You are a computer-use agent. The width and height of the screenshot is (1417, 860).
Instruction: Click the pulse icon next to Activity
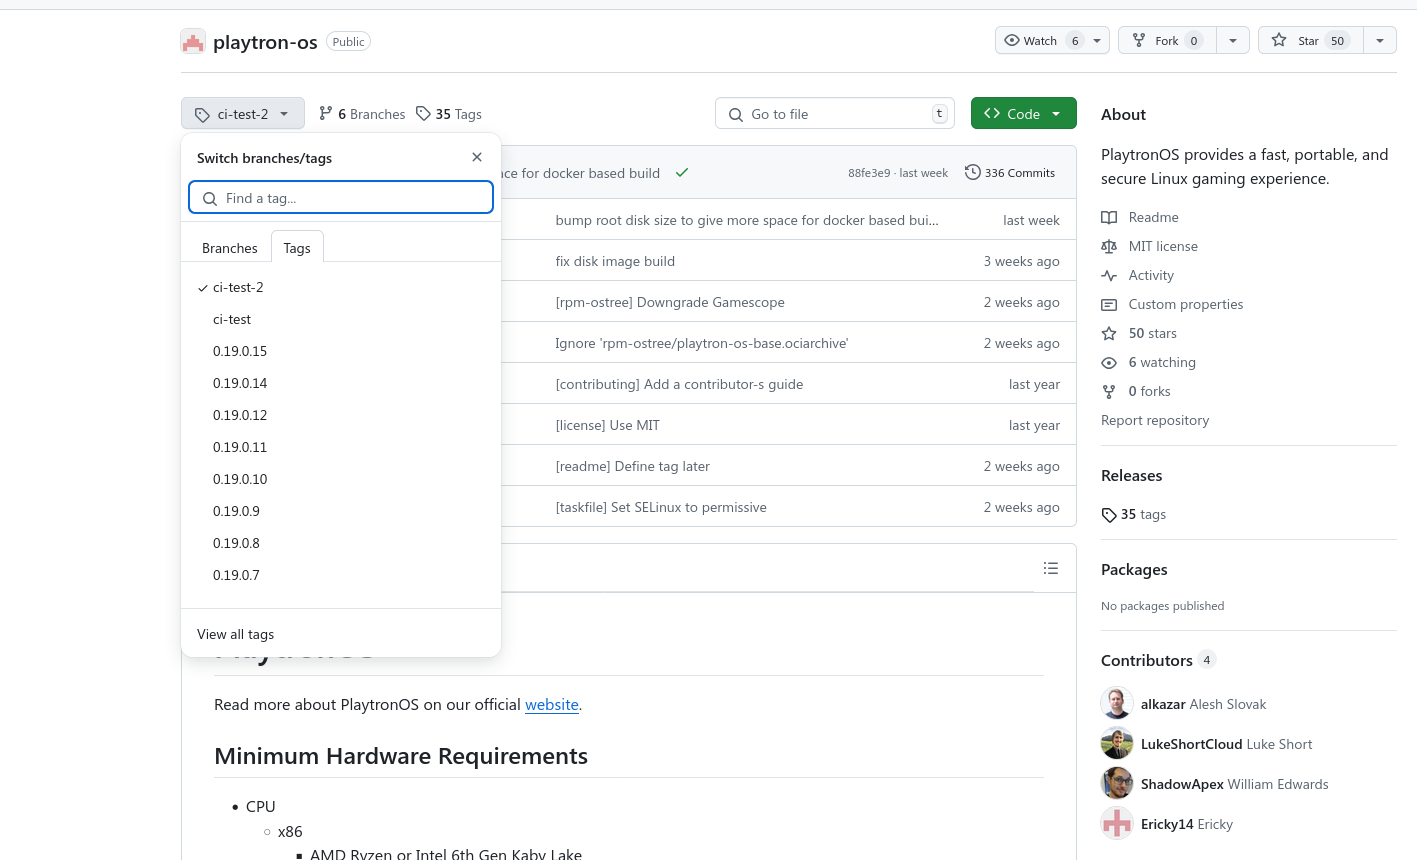click(1109, 275)
